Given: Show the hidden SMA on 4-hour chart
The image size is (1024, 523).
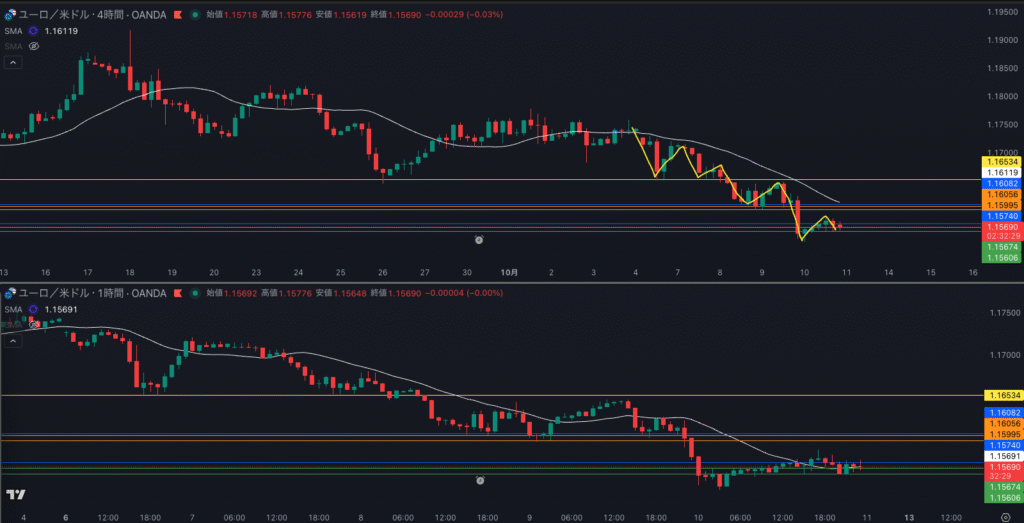Looking at the screenshot, I should [34, 46].
